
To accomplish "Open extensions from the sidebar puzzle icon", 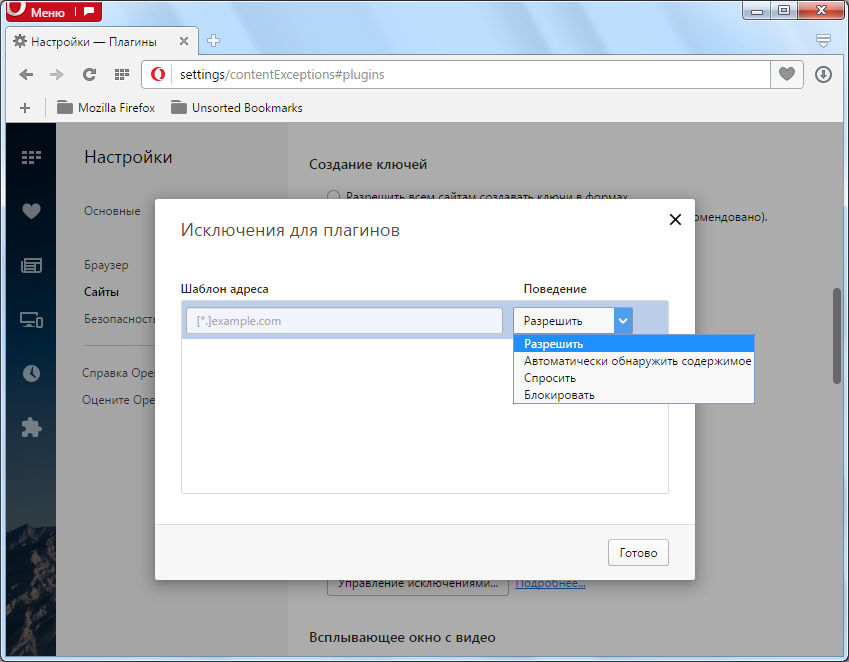I will 31,428.
